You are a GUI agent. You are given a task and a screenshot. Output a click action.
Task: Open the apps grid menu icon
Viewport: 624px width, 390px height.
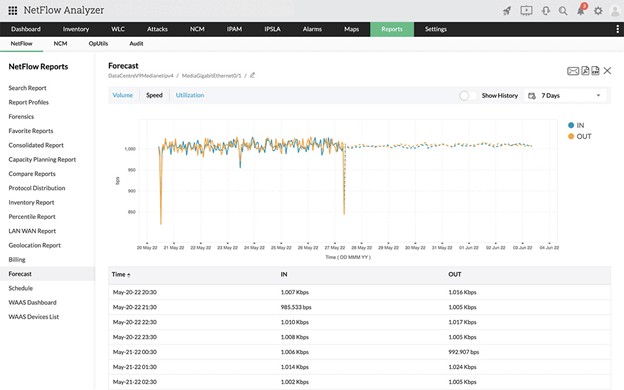pos(12,10)
